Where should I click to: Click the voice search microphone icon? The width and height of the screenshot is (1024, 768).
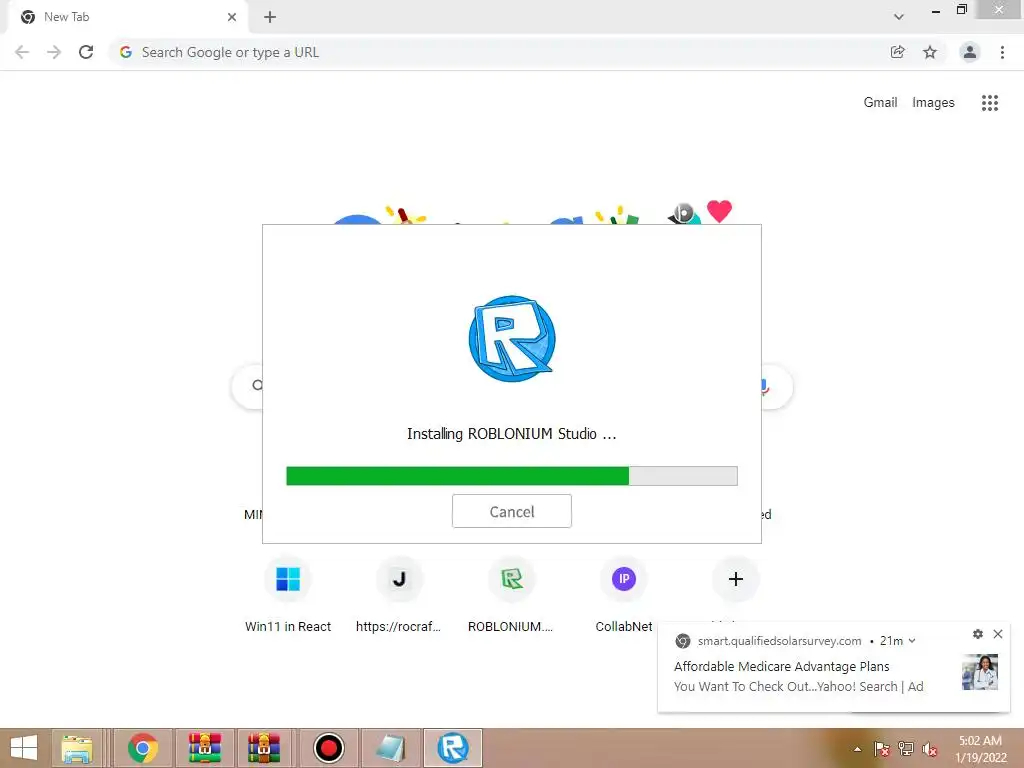point(763,387)
